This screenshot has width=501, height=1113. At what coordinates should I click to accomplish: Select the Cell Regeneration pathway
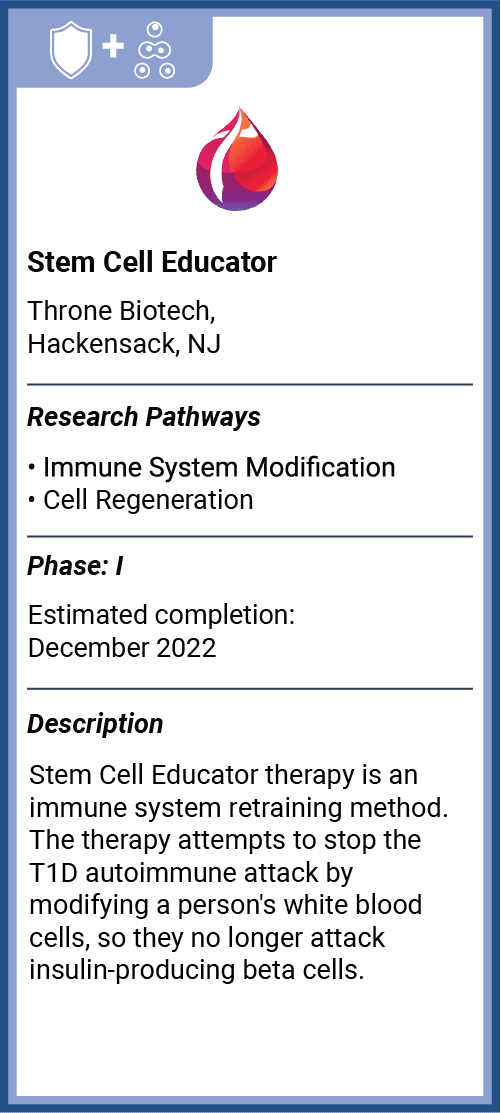click(x=148, y=500)
